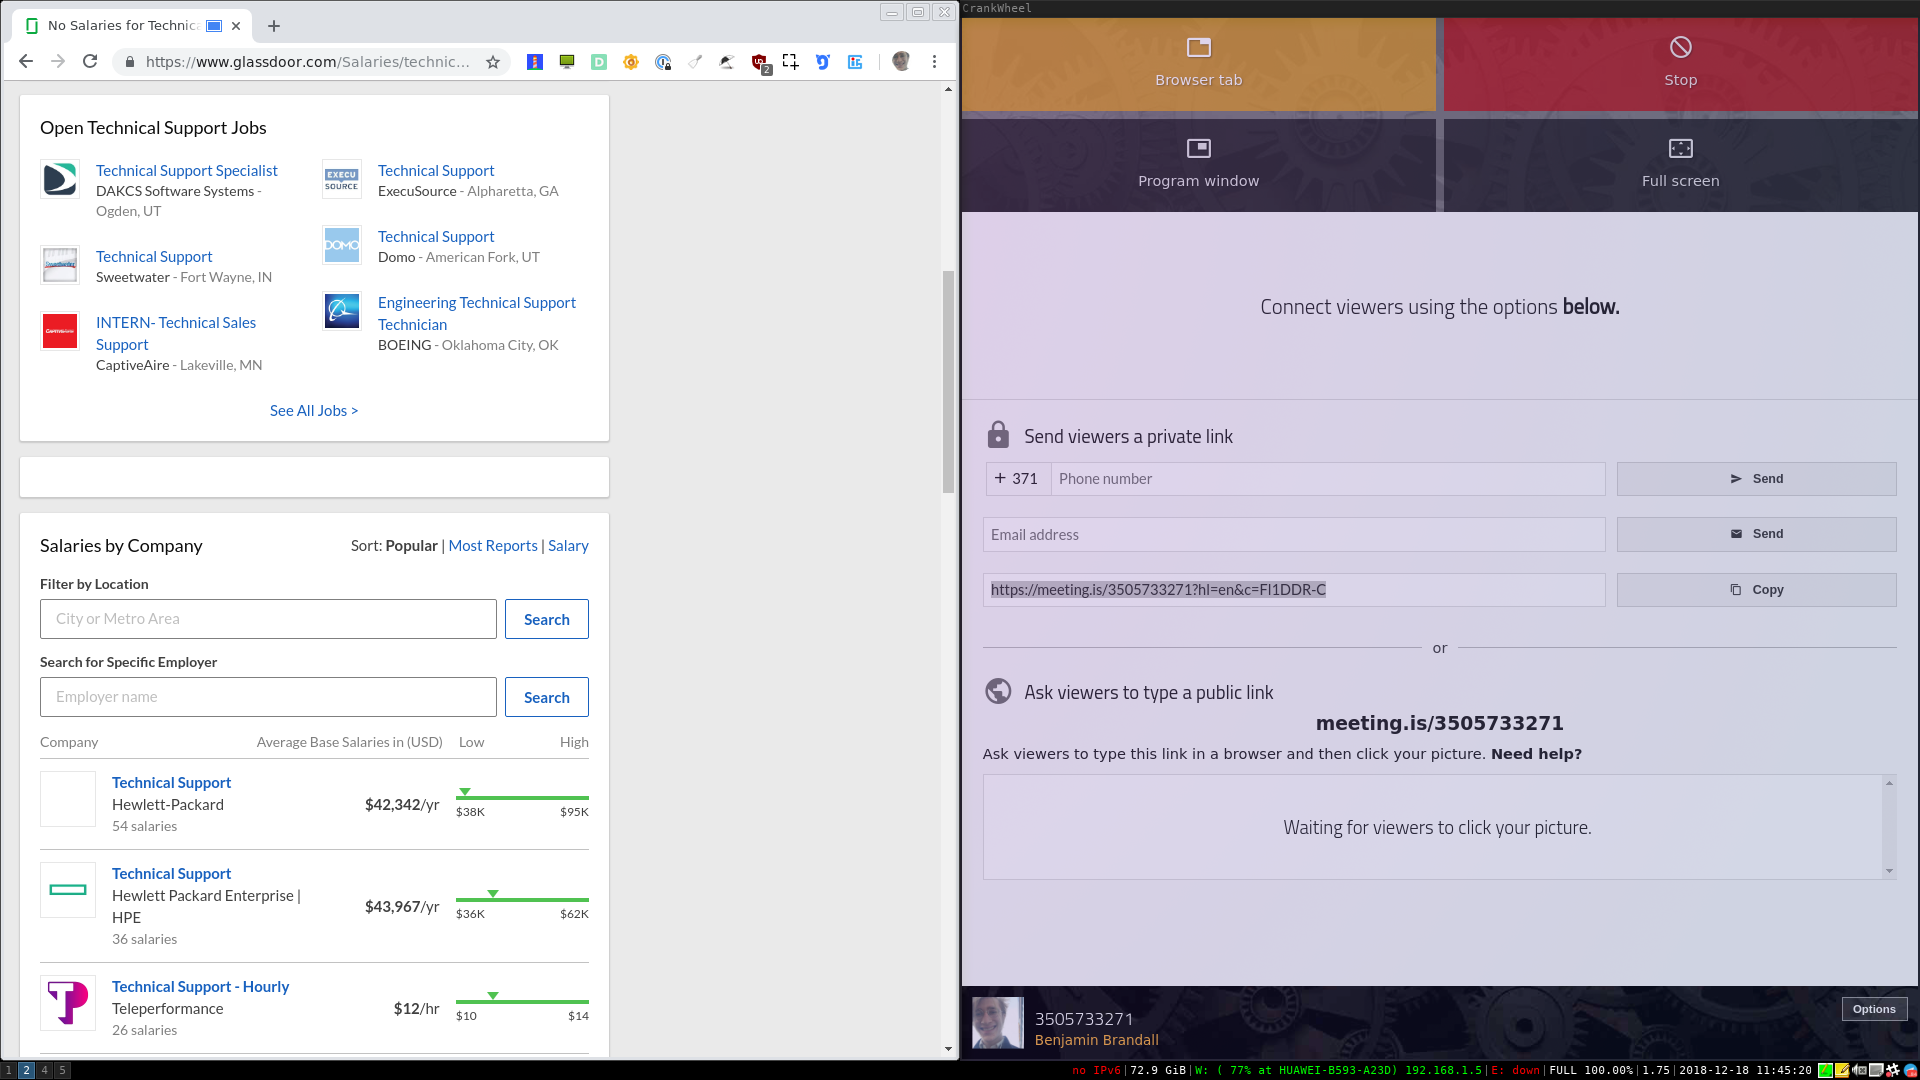Search by location filter
The image size is (1920, 1080).
[x=547, y=619]
